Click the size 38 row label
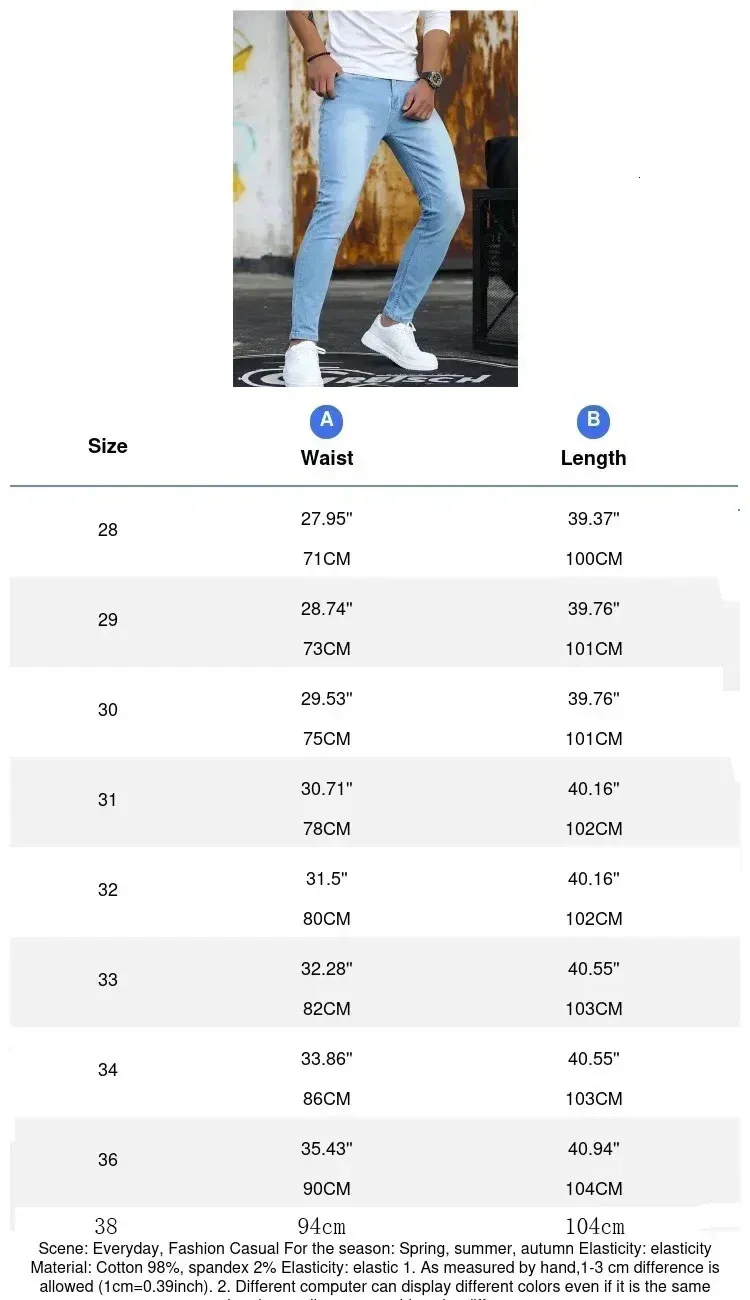The width and height of the screenshot is (750, 1300). pos(106,1226)
